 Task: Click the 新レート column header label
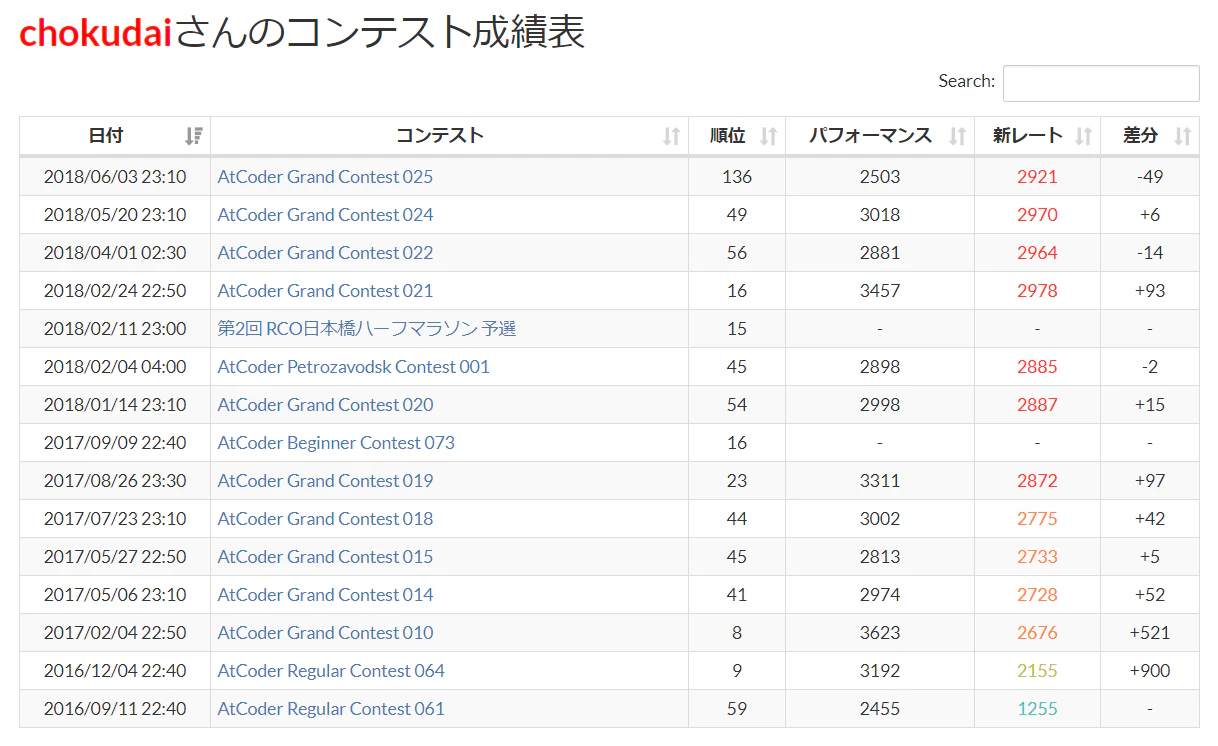(1028, 136)
